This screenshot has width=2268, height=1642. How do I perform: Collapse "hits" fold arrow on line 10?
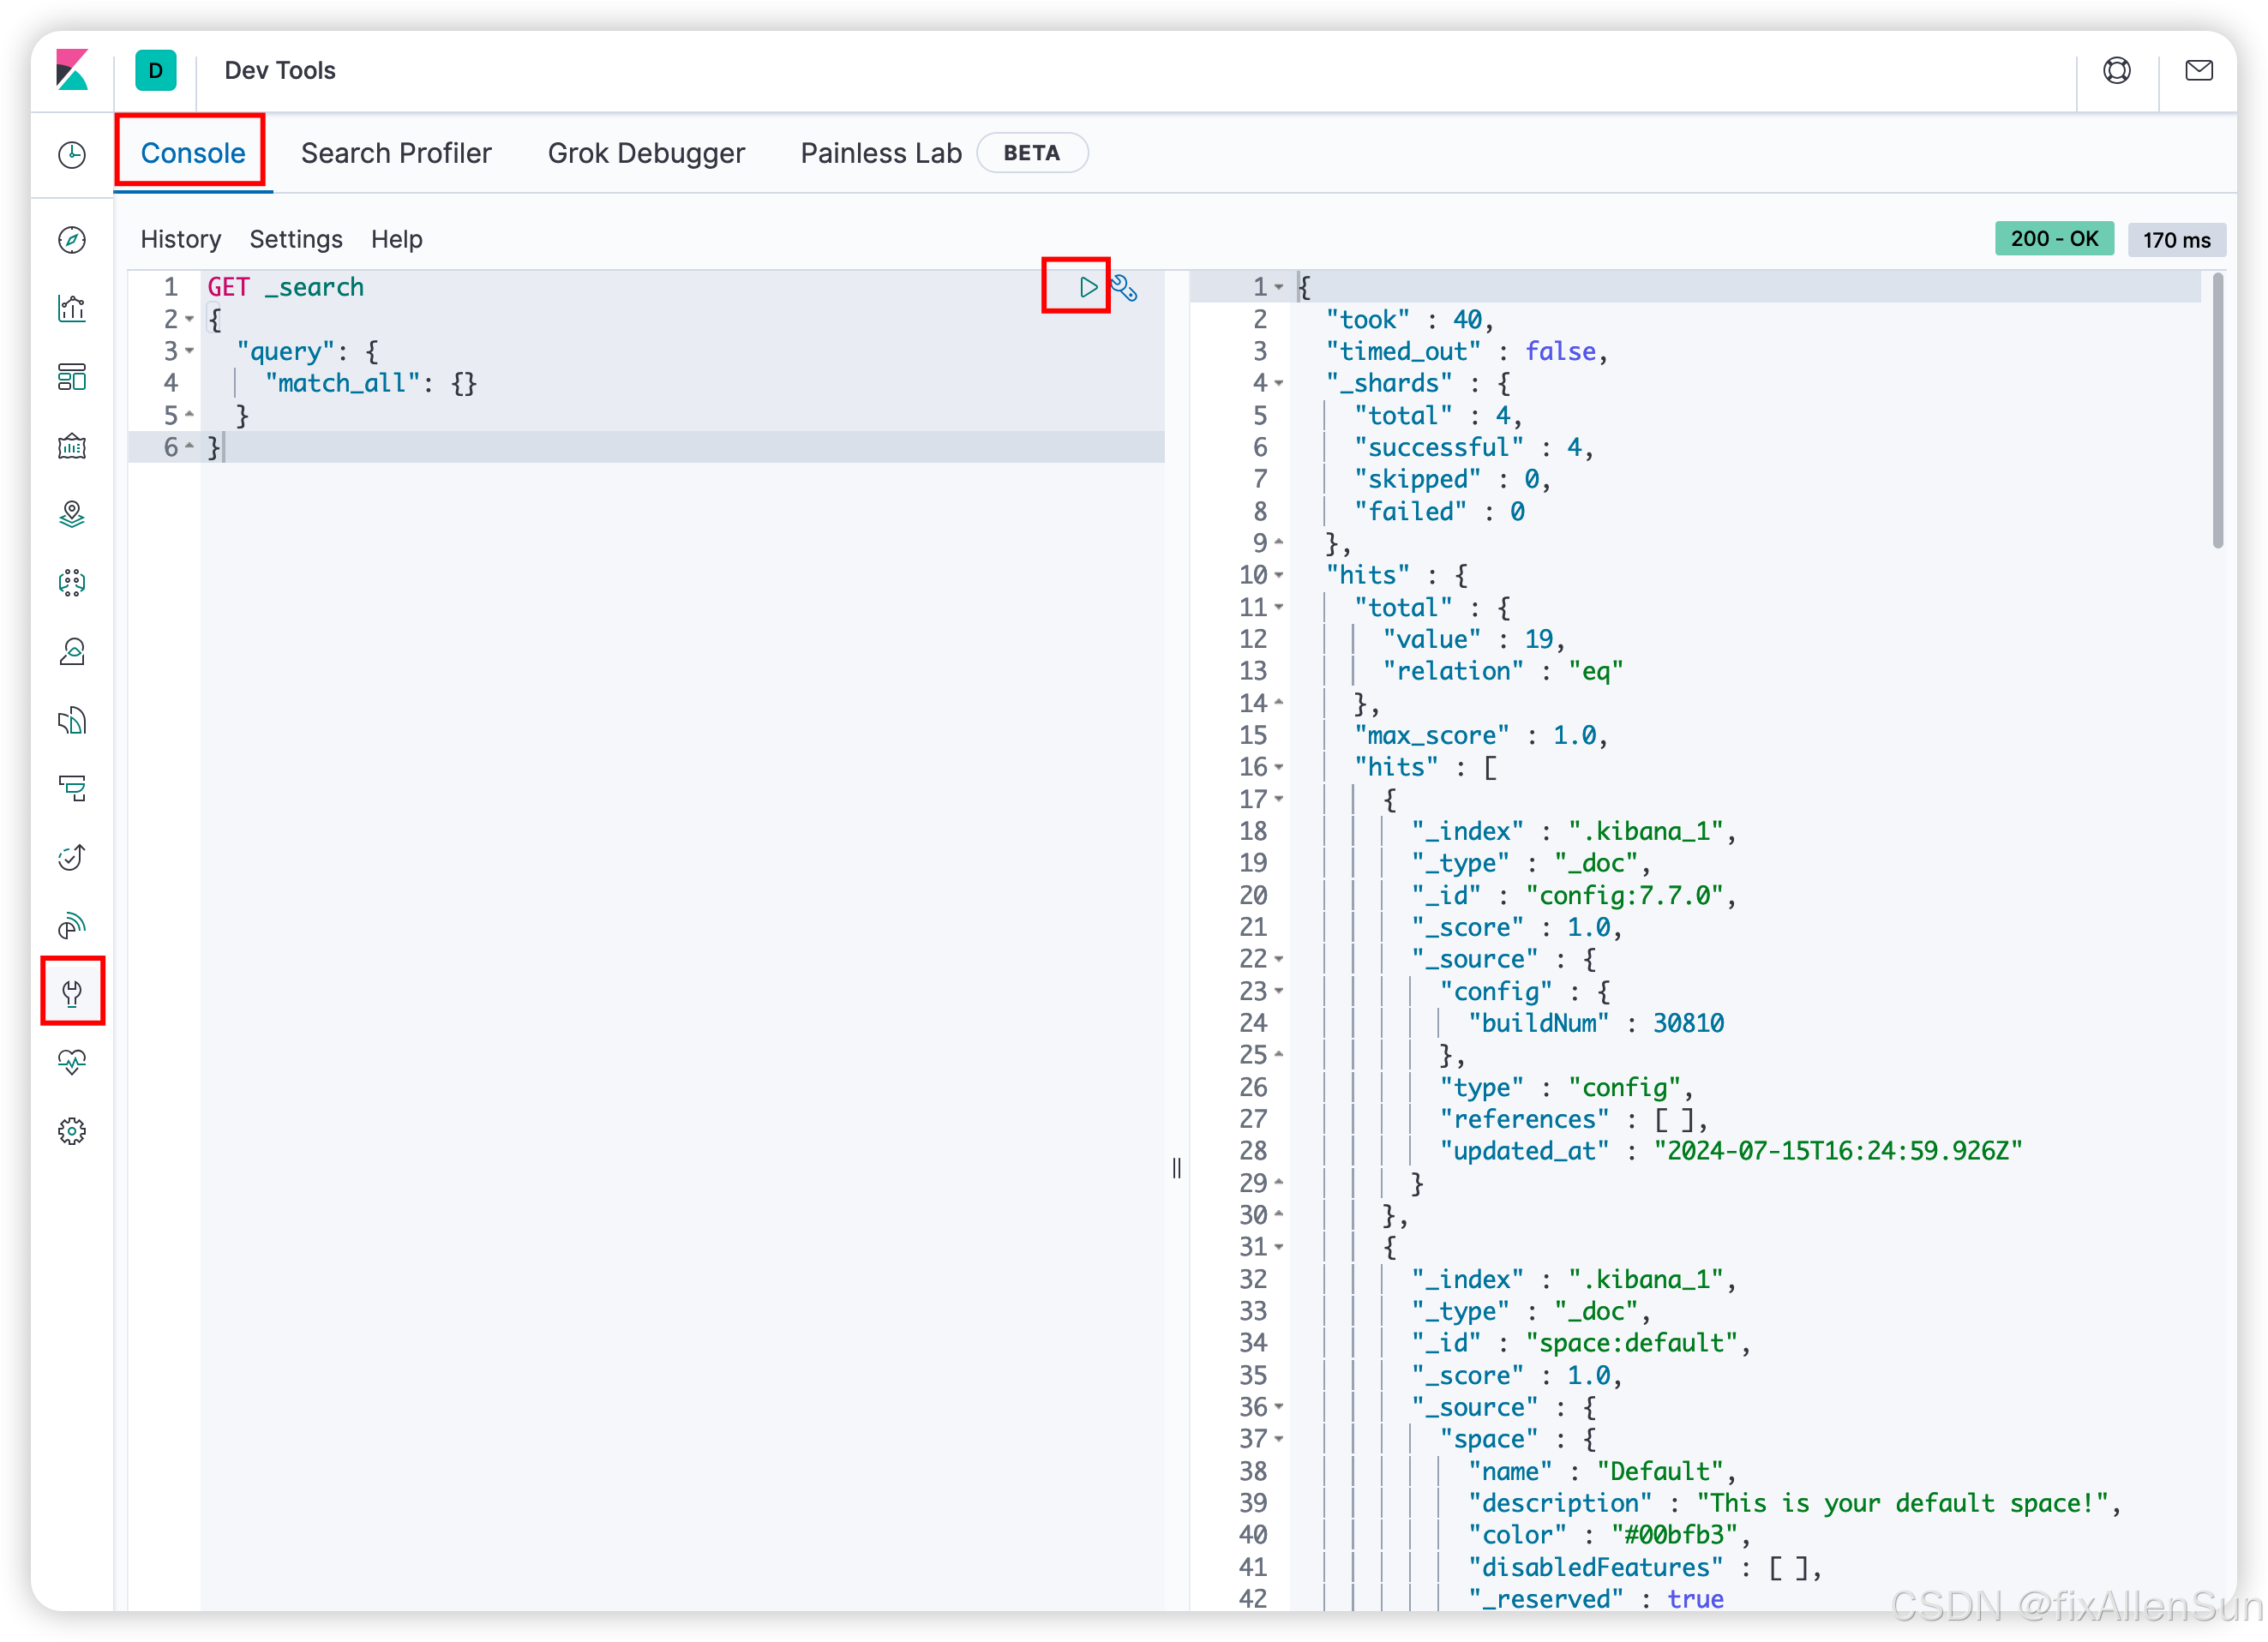tap(1279, 575)
